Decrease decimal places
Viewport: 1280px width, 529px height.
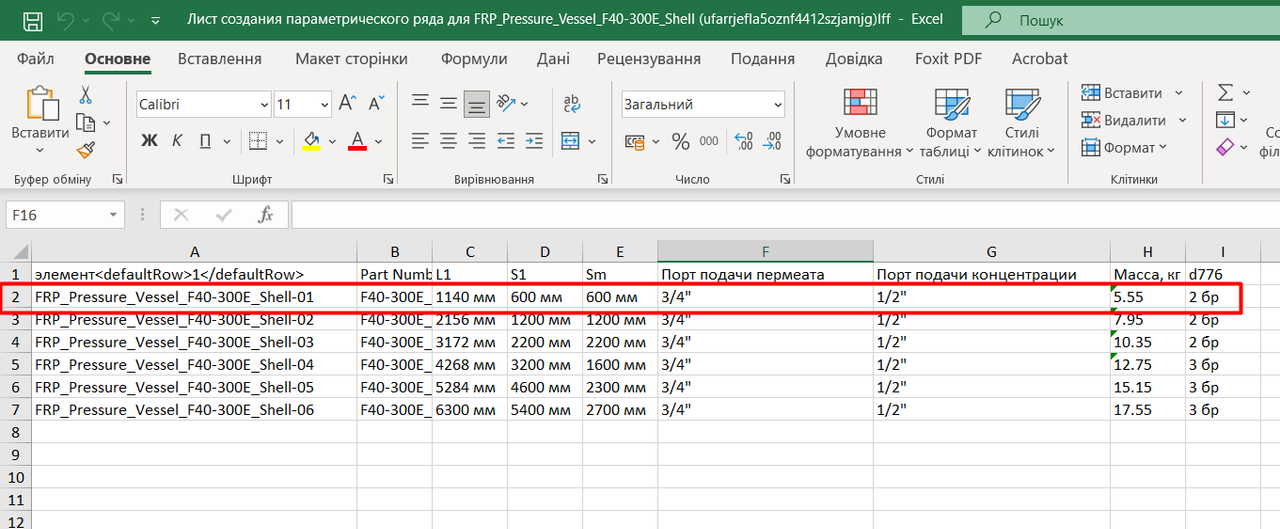point(772,142)
